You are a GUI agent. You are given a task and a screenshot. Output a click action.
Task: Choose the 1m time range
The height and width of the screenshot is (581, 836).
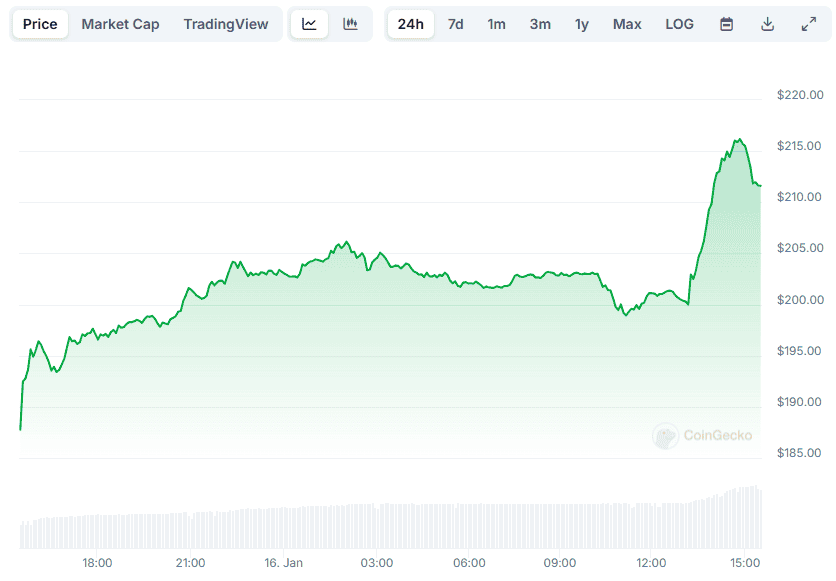[496, 24]
